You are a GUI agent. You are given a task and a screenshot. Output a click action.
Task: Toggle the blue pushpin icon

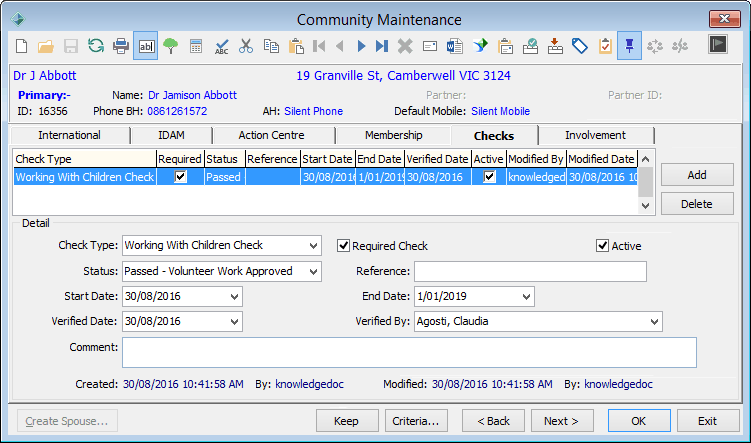[629, 46]
